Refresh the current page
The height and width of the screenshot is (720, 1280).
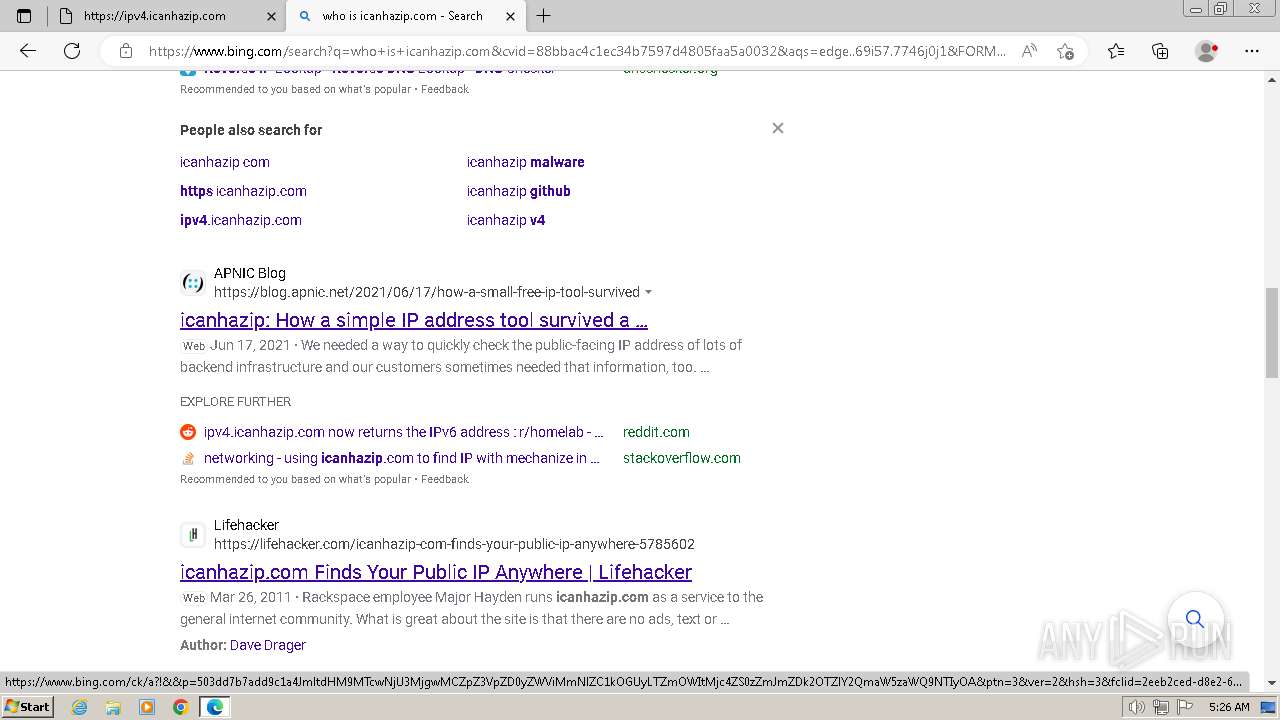point(72,51)
